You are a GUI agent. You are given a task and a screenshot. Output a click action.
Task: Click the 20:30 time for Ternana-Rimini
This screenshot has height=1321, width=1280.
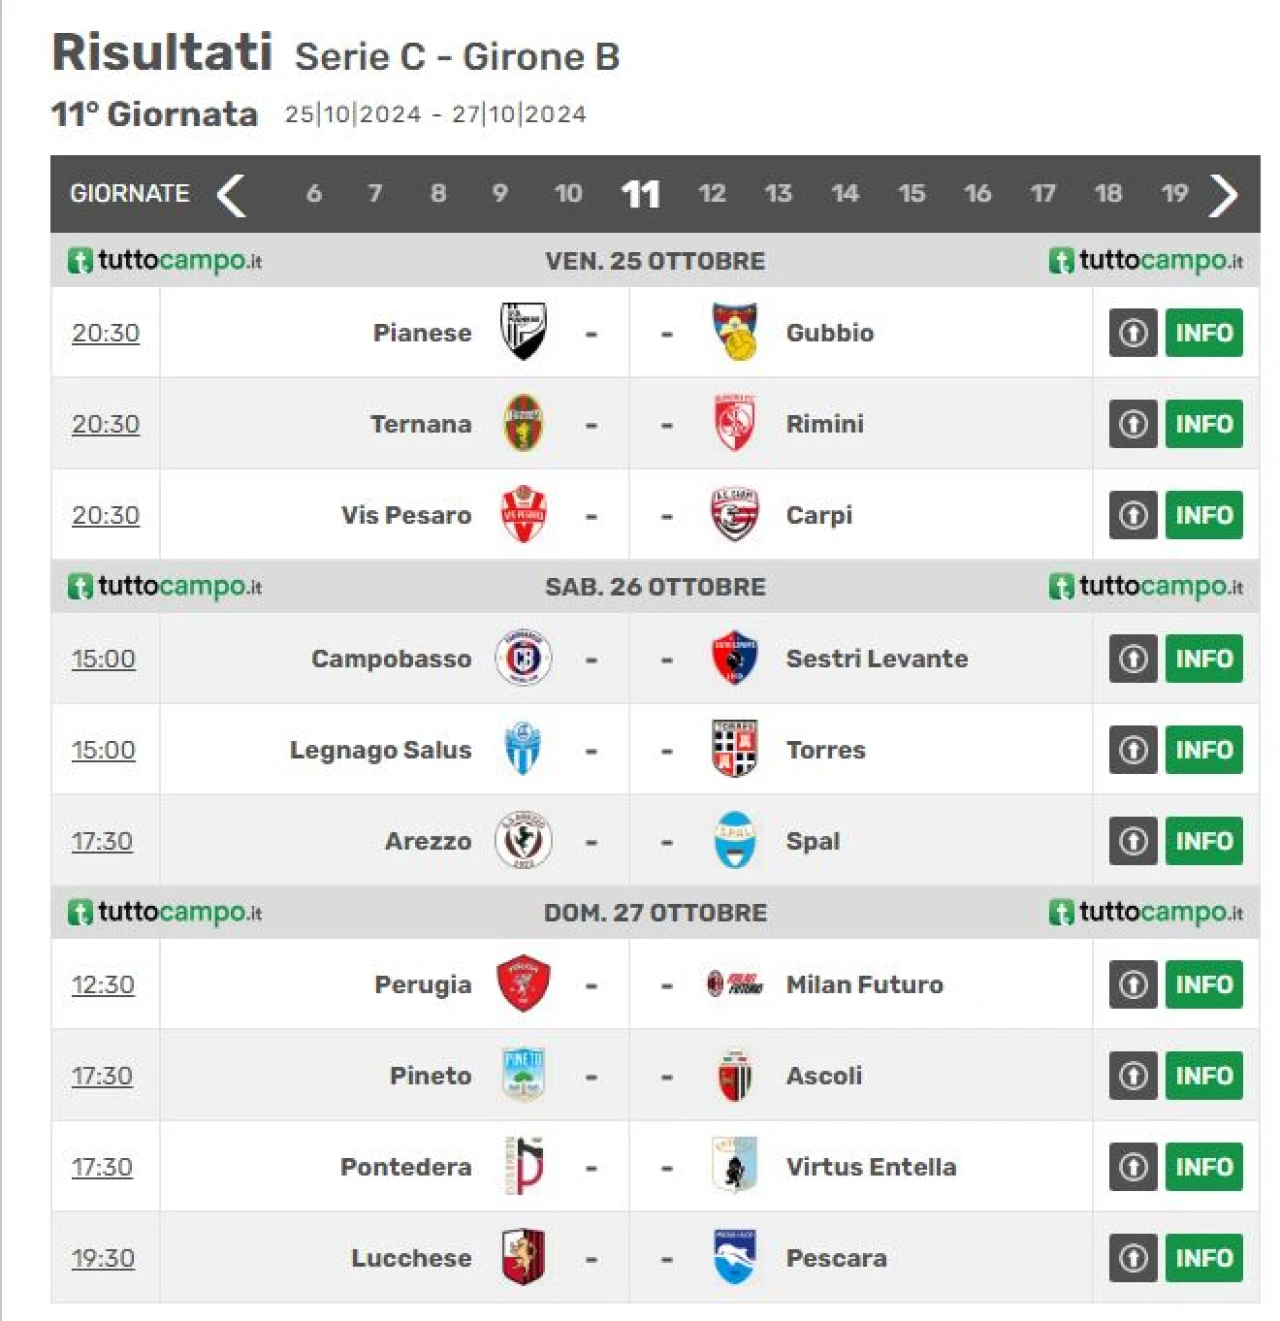tap(105, 424)
